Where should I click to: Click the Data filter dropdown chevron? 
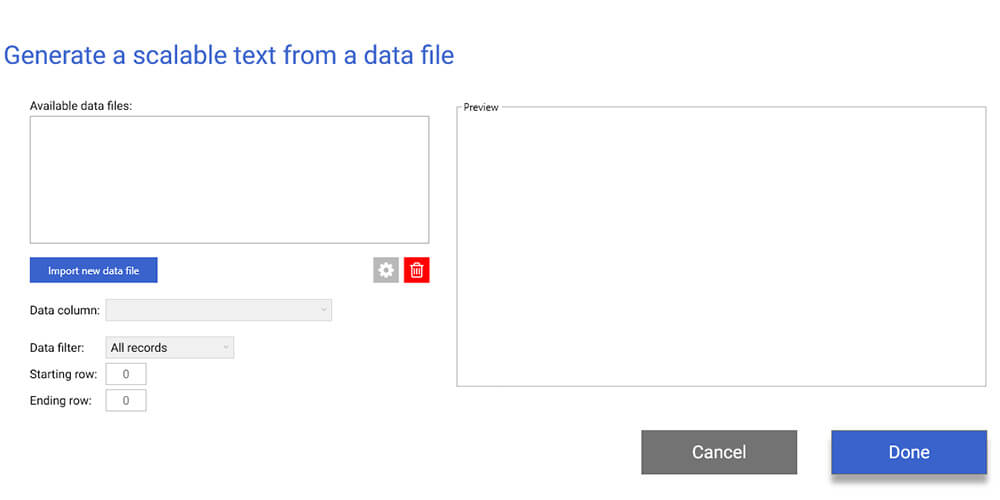pyautogui.click(x=226, y=348)
